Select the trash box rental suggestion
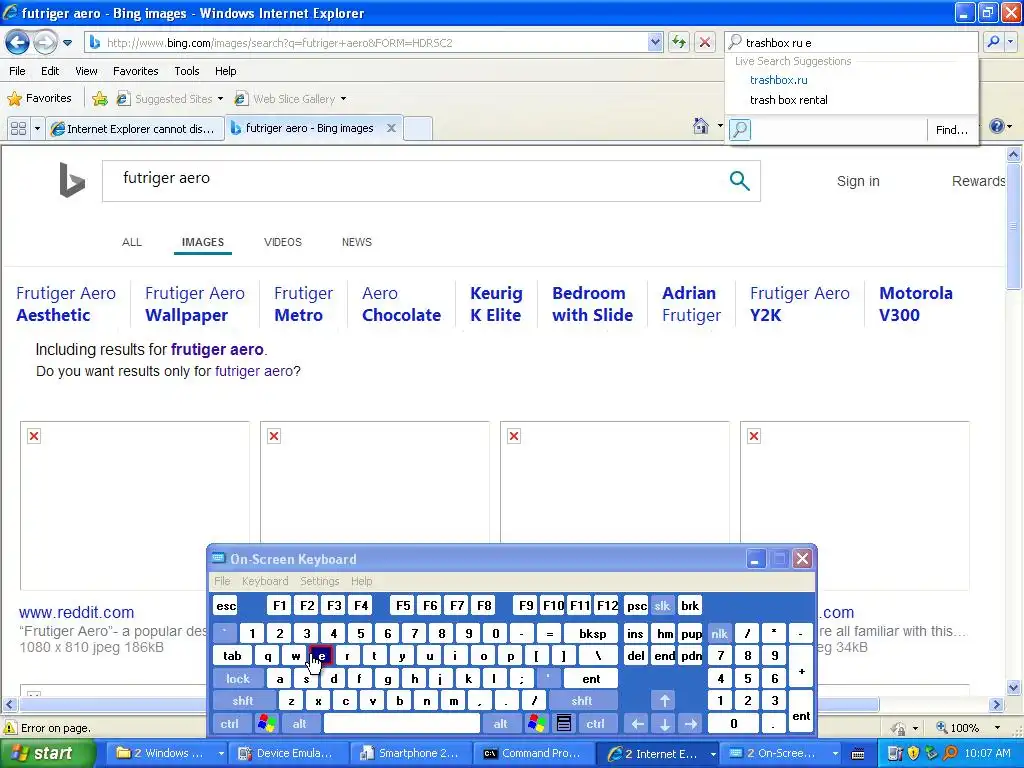1024x768 pixels. pos(788,100)
